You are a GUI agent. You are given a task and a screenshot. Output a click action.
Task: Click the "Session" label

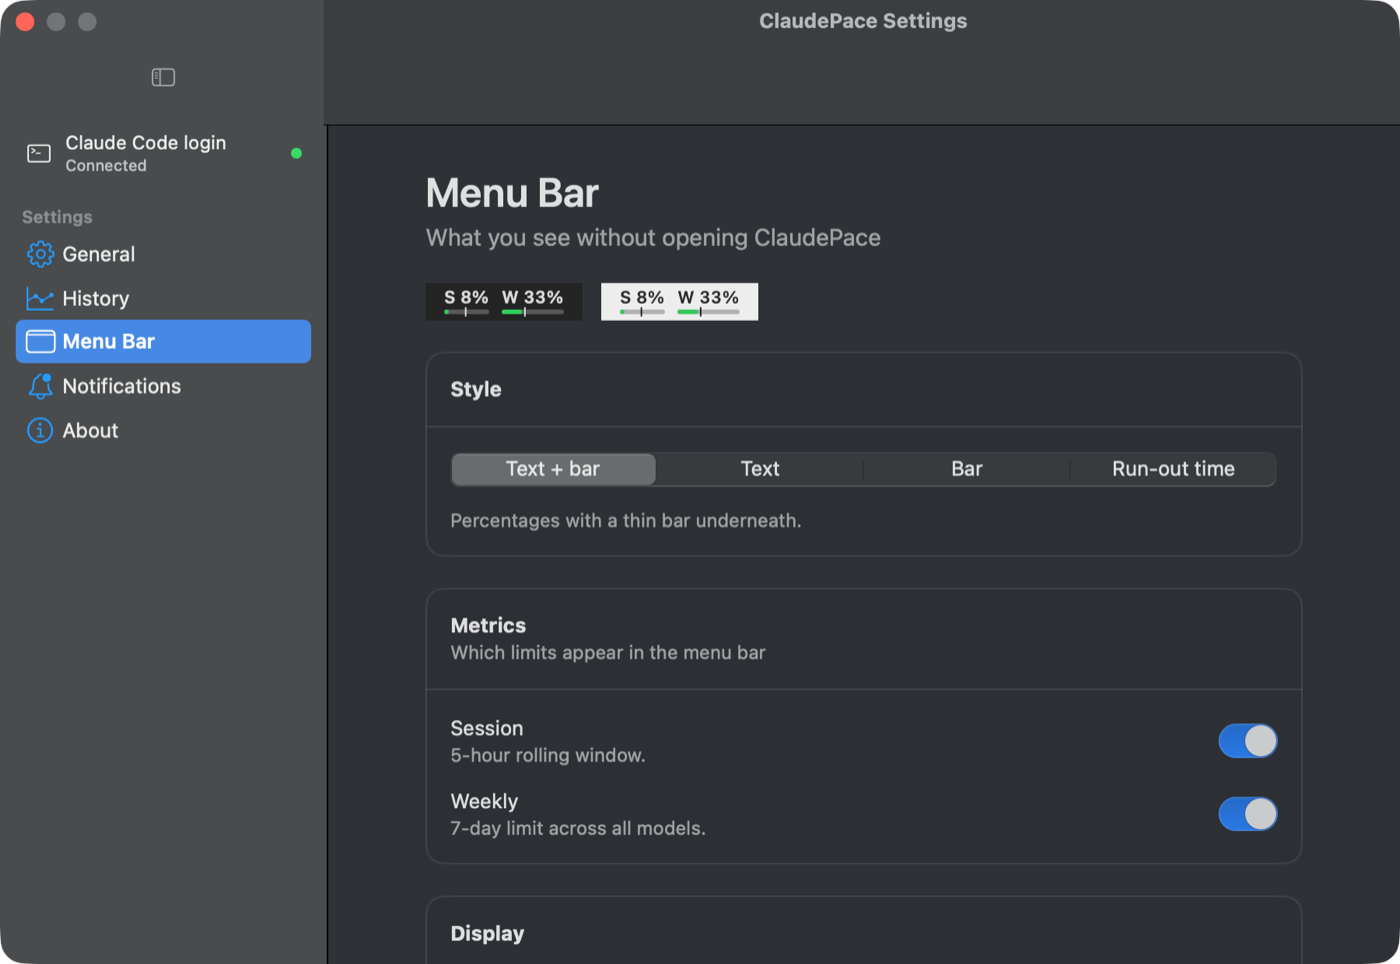click(487, 728)
